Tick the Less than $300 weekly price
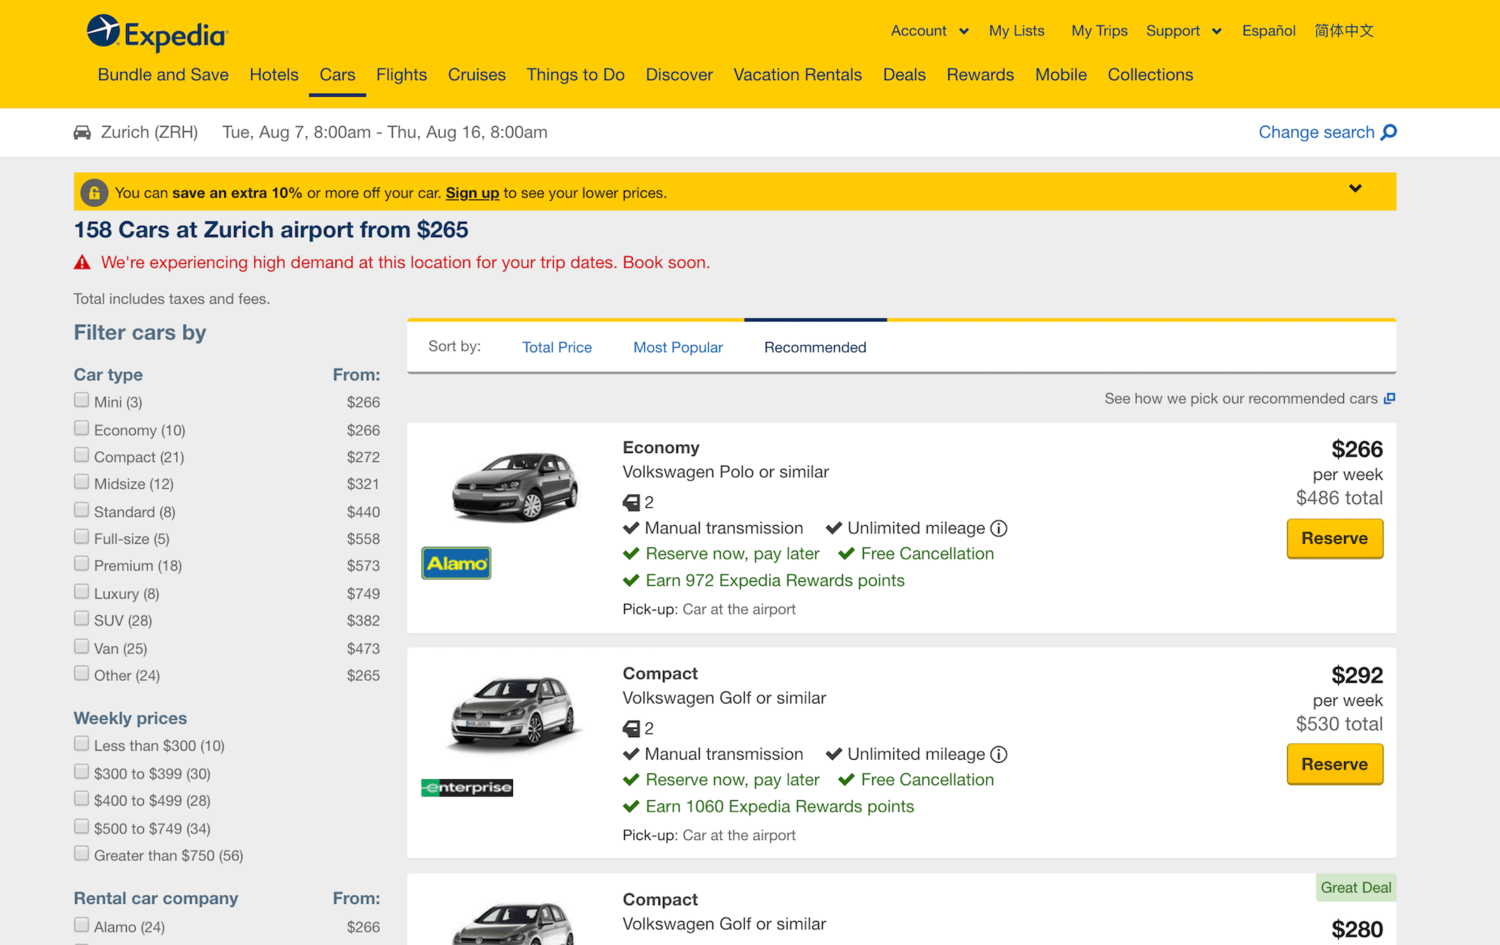Screen dimensions: 1500x945 click(x=82, y=744)
